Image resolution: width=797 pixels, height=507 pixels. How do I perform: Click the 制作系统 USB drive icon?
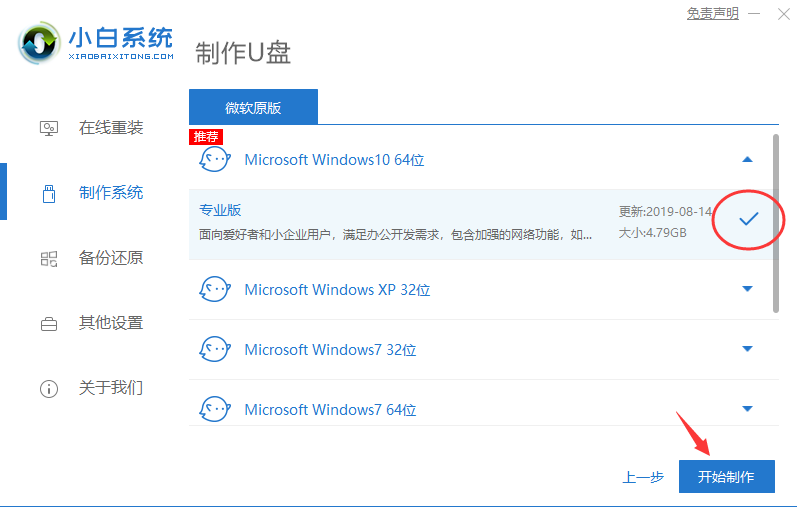[x=49, y=194]
